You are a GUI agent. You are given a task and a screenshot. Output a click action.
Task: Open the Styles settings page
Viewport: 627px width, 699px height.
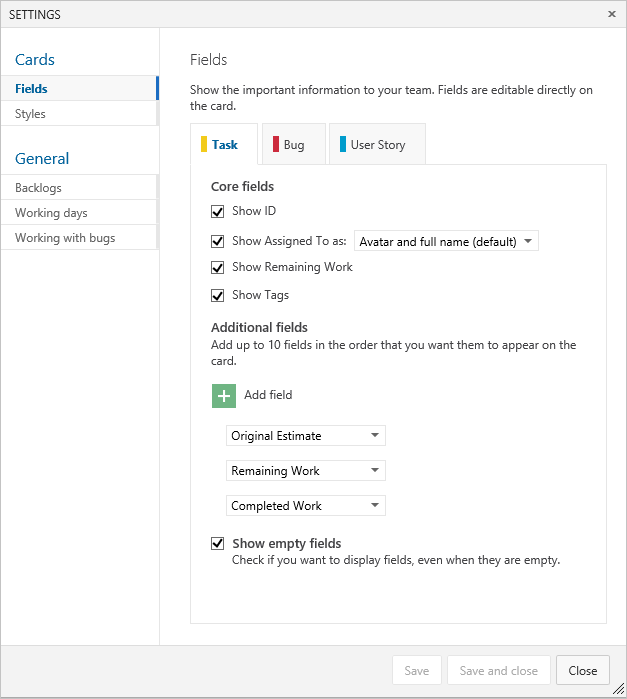pos(79,114)
